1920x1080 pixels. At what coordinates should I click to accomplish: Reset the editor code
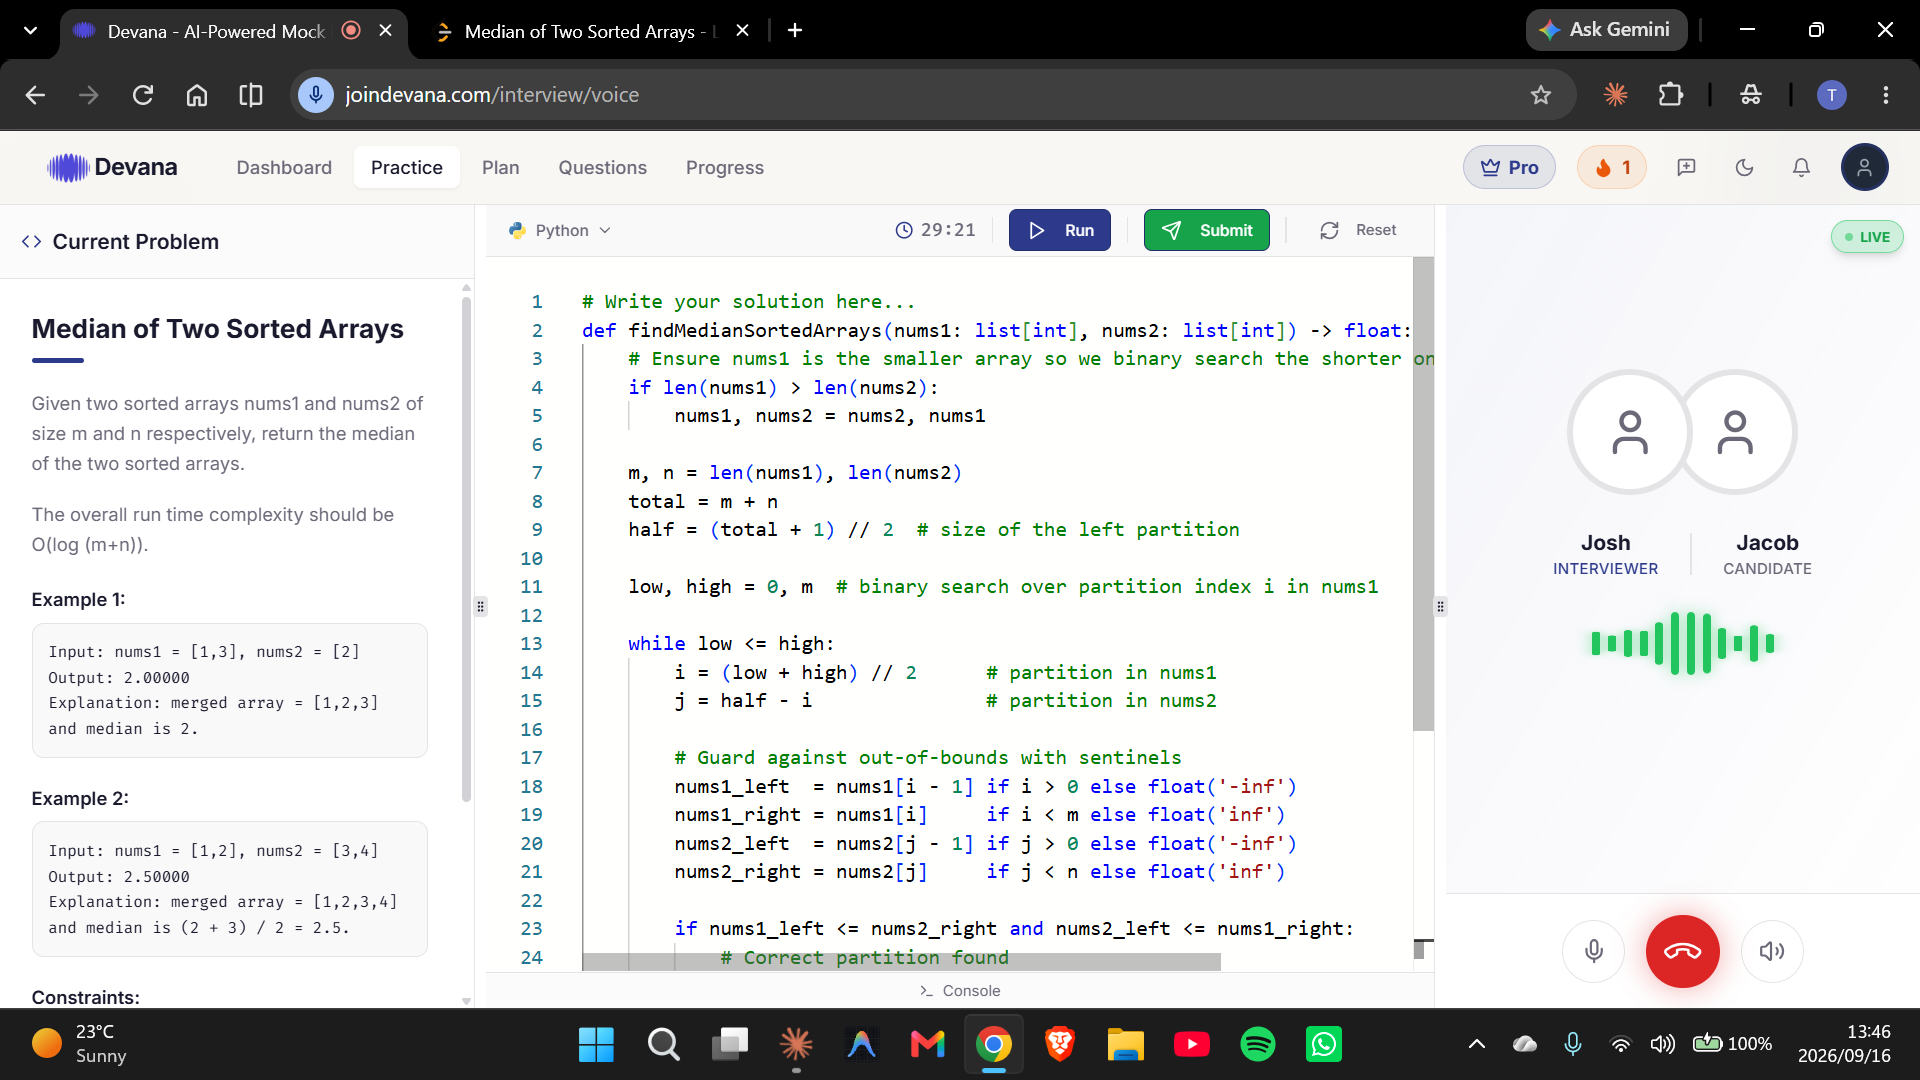pos(1358,230)
